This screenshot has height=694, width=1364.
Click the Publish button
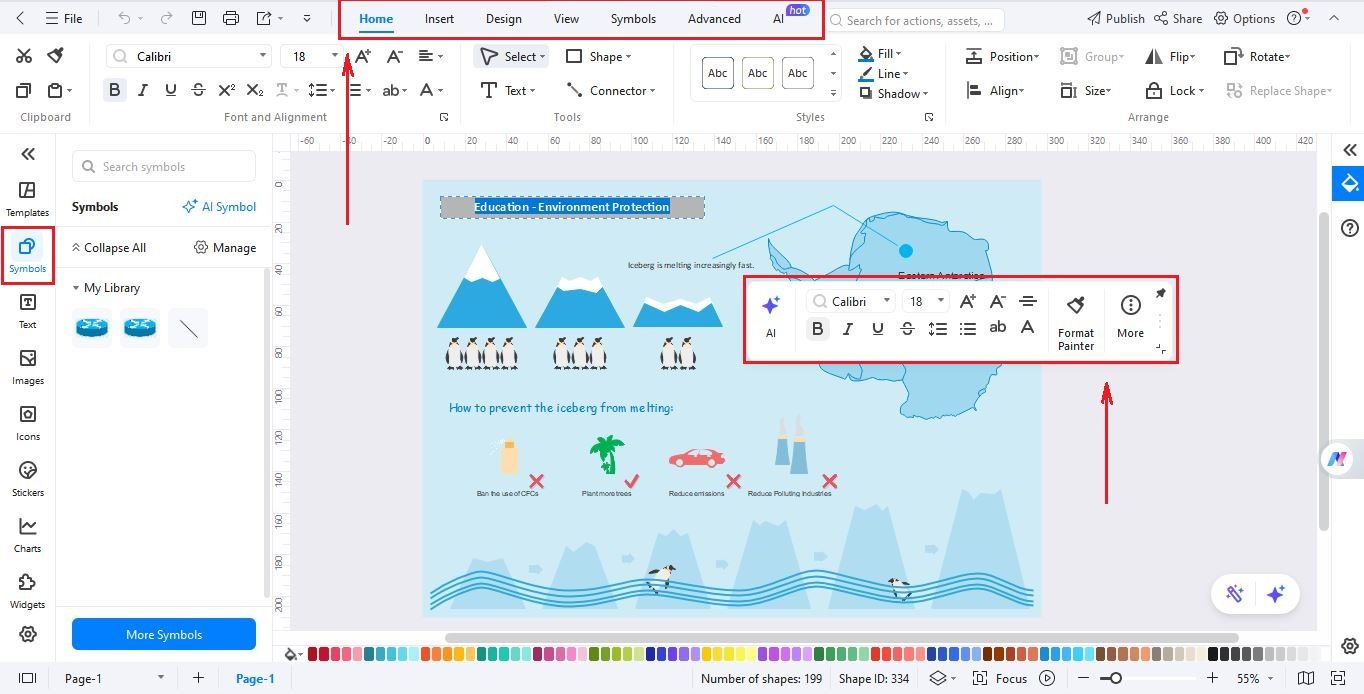(1115, 18)
